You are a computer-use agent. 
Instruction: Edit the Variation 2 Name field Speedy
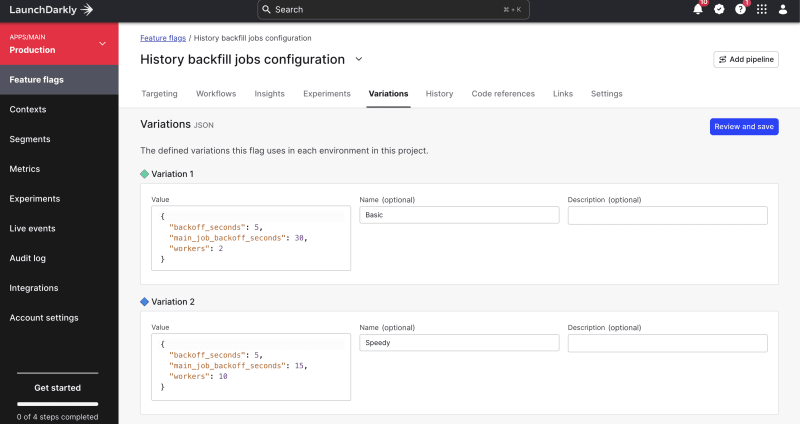[x=459, y=342]
